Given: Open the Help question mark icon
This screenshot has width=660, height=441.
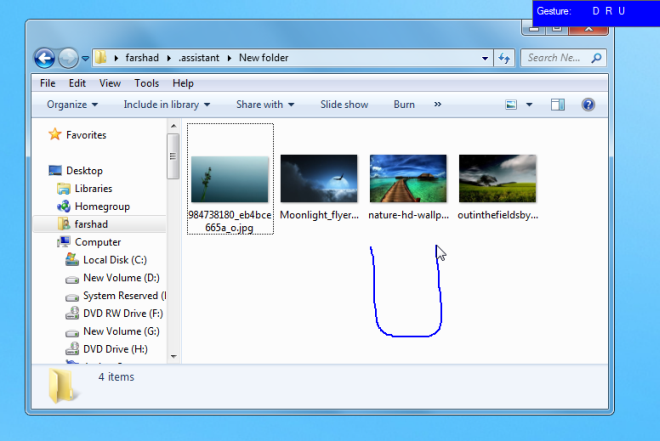Looking at the screenshot, I should click(x=588, y=104).
